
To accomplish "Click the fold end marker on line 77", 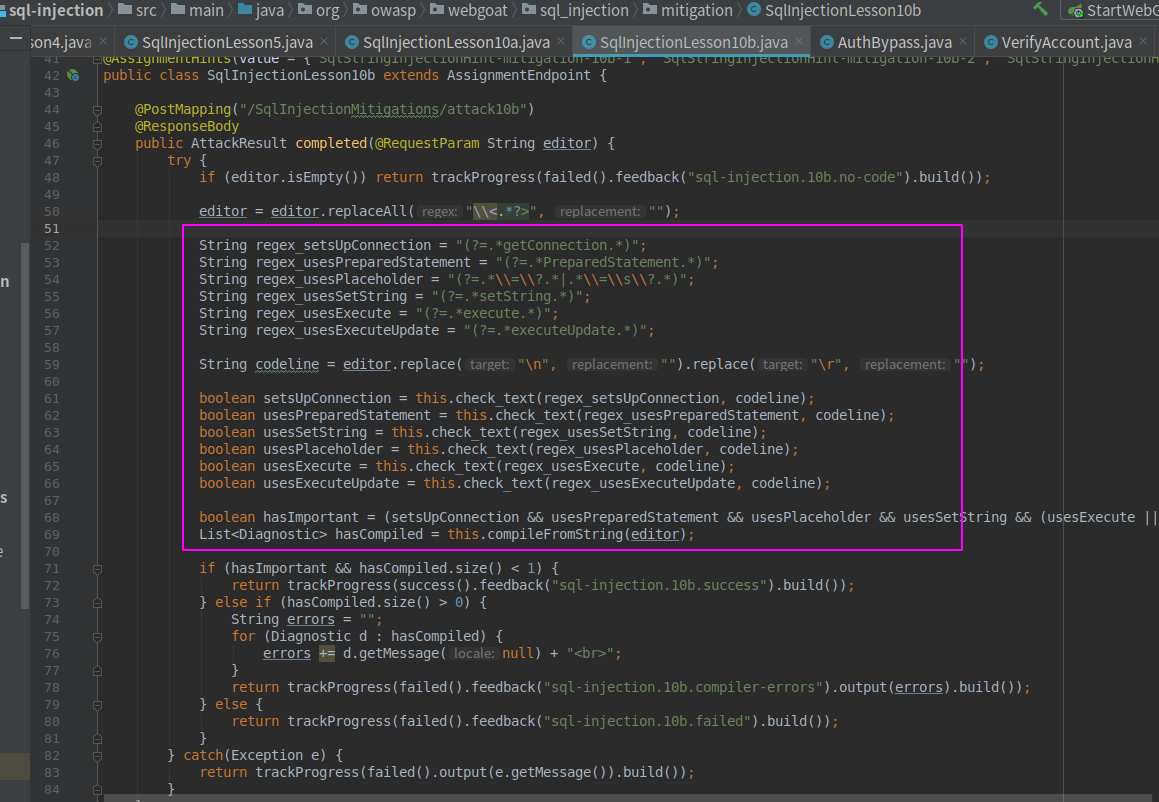I will (97, 670).
